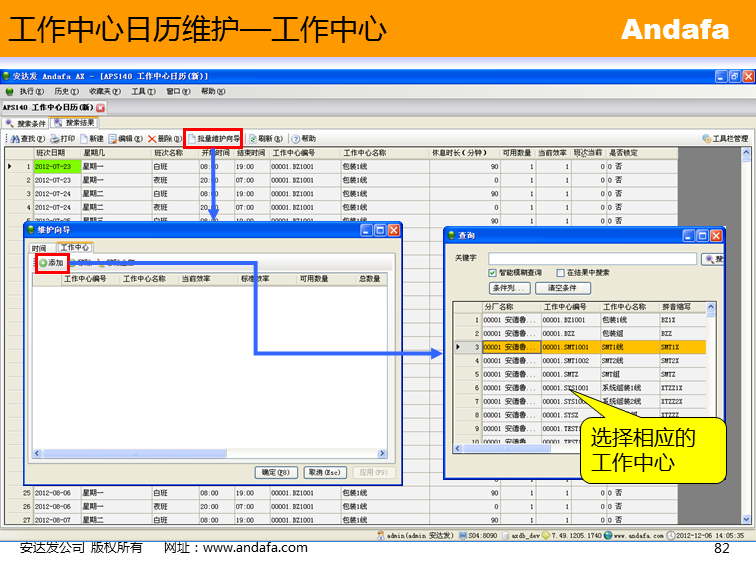Click the 刷新 (Refresh) toolbar icon
This screenshot has height=567, width=756.
(x=261, y=139)
